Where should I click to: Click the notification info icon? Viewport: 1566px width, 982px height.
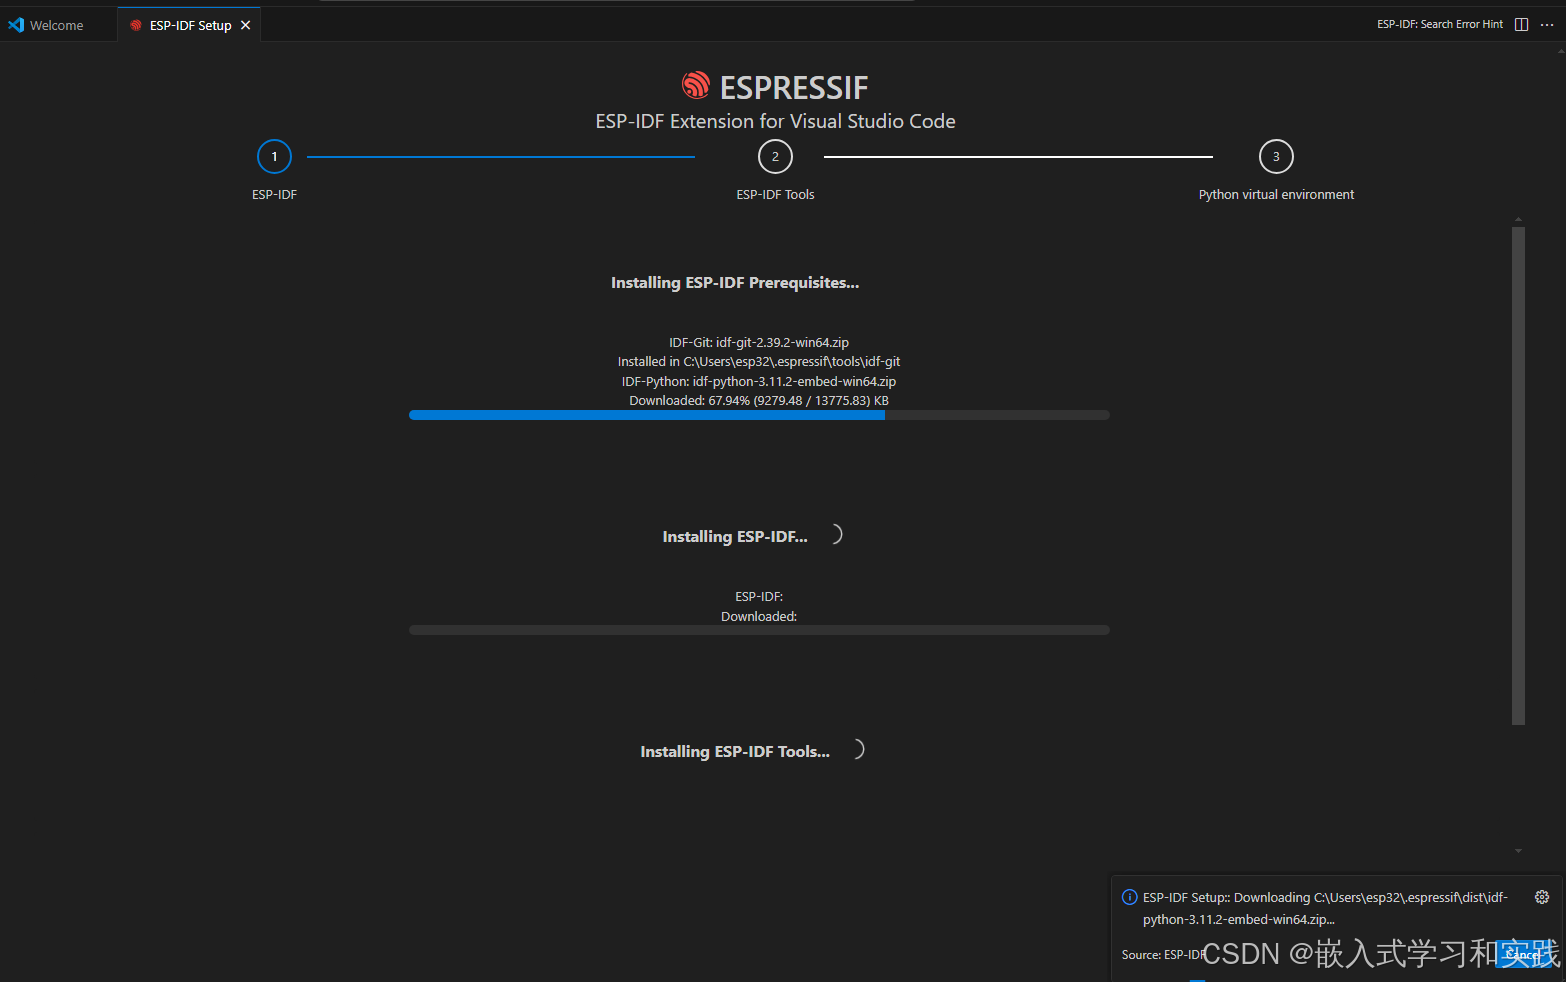pos(1130,897)
